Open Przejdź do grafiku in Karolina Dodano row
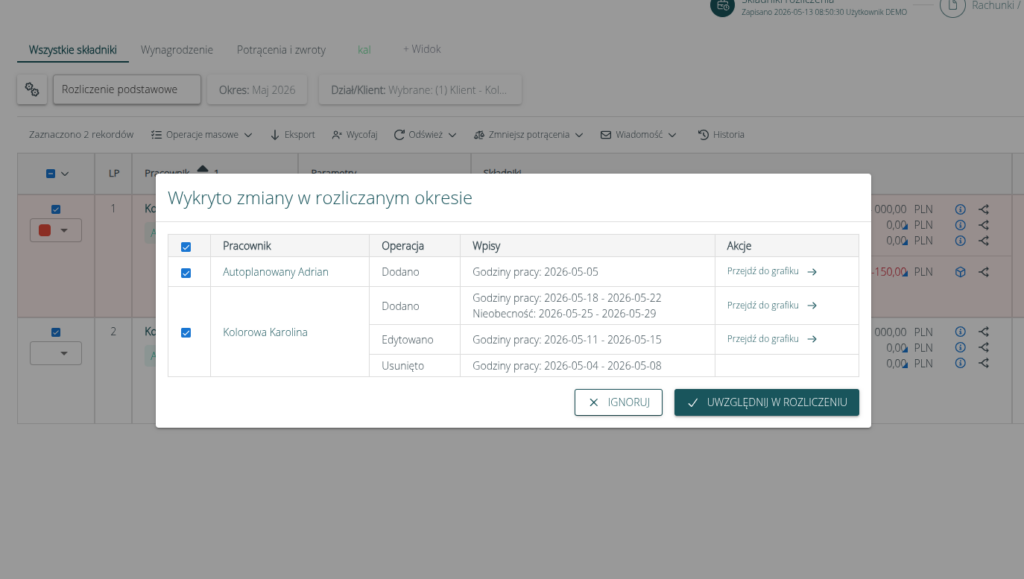 click(771, 305)
